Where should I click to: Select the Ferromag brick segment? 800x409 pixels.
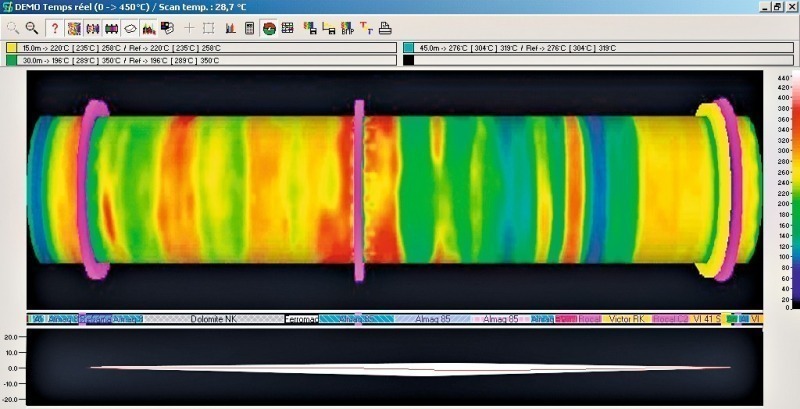coord(301,319)
